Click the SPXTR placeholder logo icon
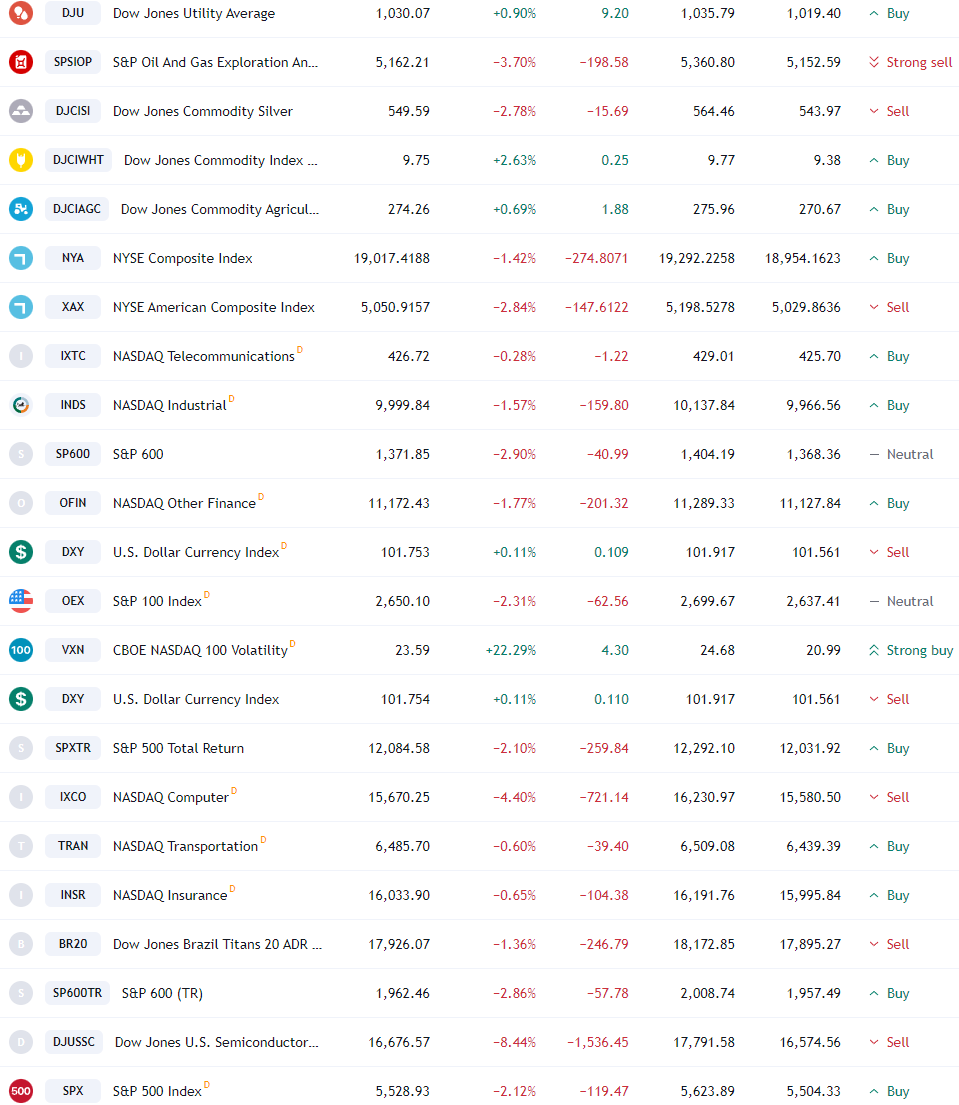 pyautogui.click(x=21, y=748)
